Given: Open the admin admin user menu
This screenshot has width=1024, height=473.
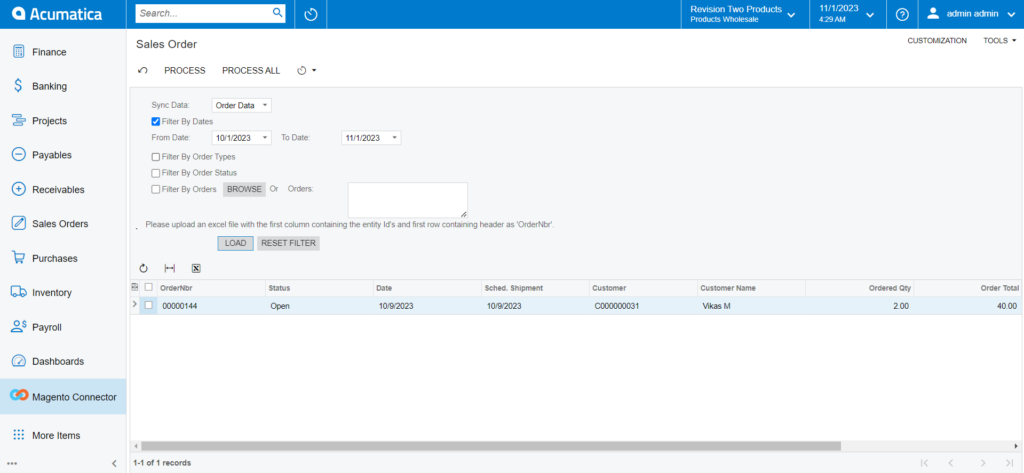Looking at the screenshot, I should tap(971, 14).
